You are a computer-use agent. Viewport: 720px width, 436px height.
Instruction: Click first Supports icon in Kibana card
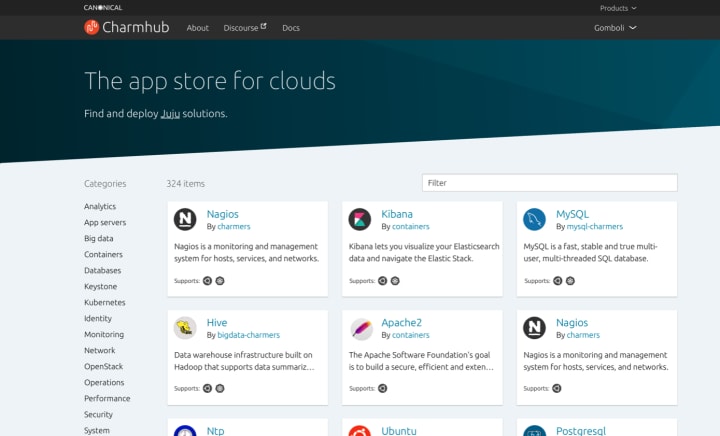[382, 281]
